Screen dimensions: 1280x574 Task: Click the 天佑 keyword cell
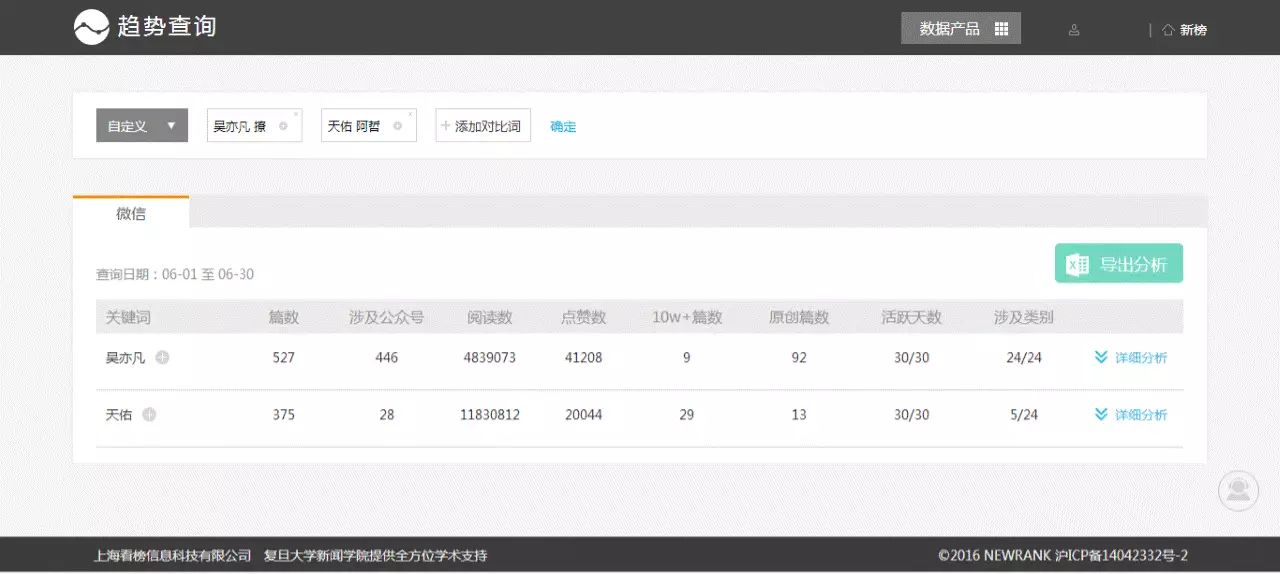(x=119, y=414)
